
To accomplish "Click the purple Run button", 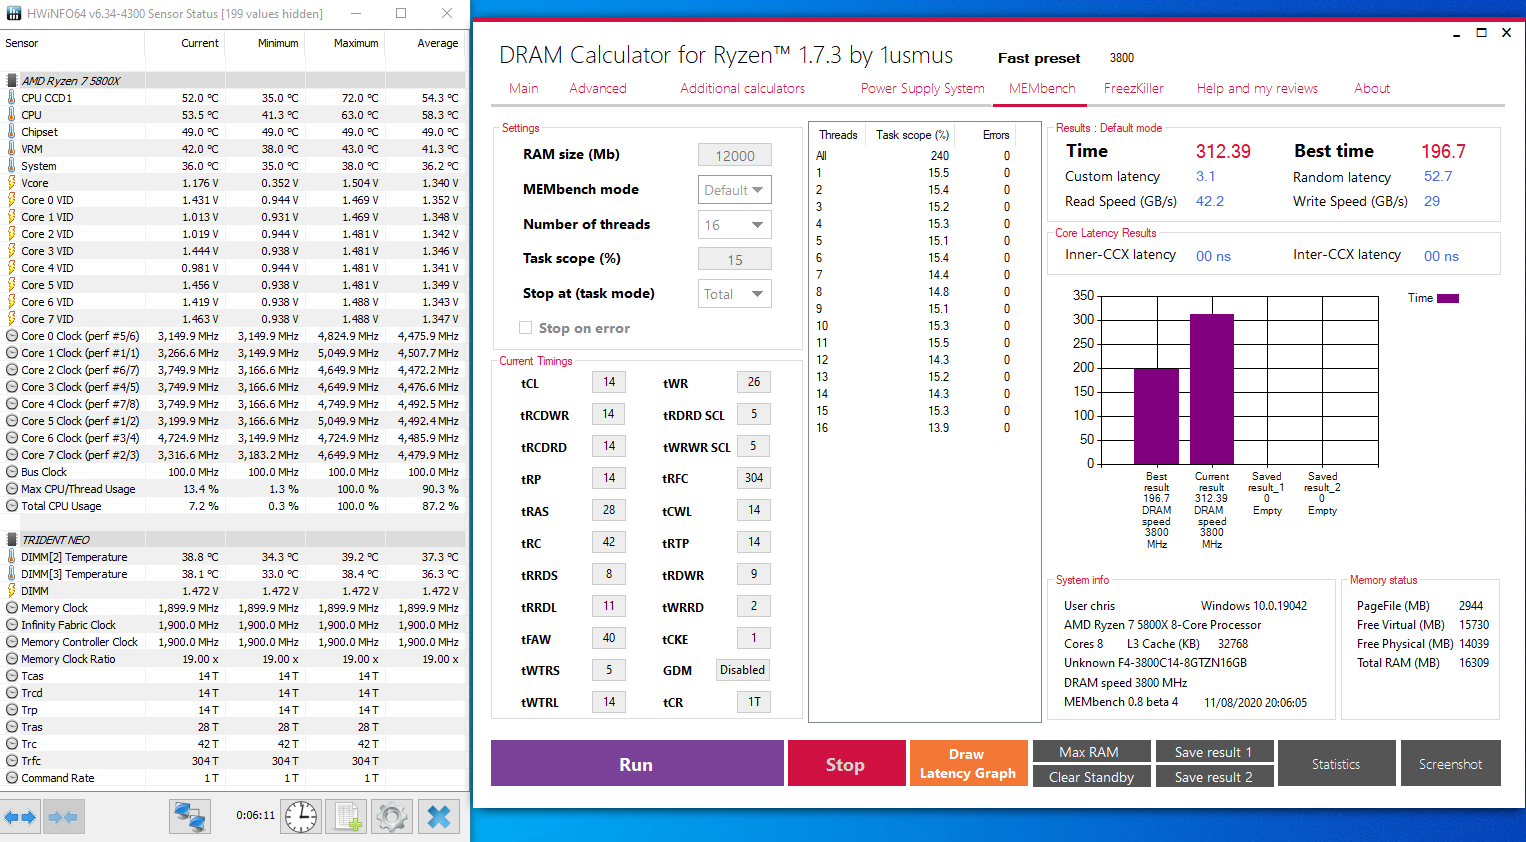I will pyautogui.click(x=637, y=764).
